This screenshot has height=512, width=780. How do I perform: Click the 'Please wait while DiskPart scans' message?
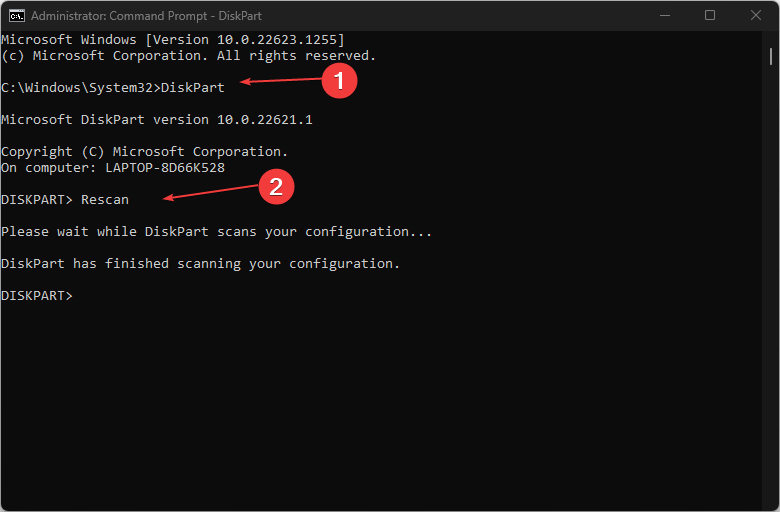pos(217,232)
